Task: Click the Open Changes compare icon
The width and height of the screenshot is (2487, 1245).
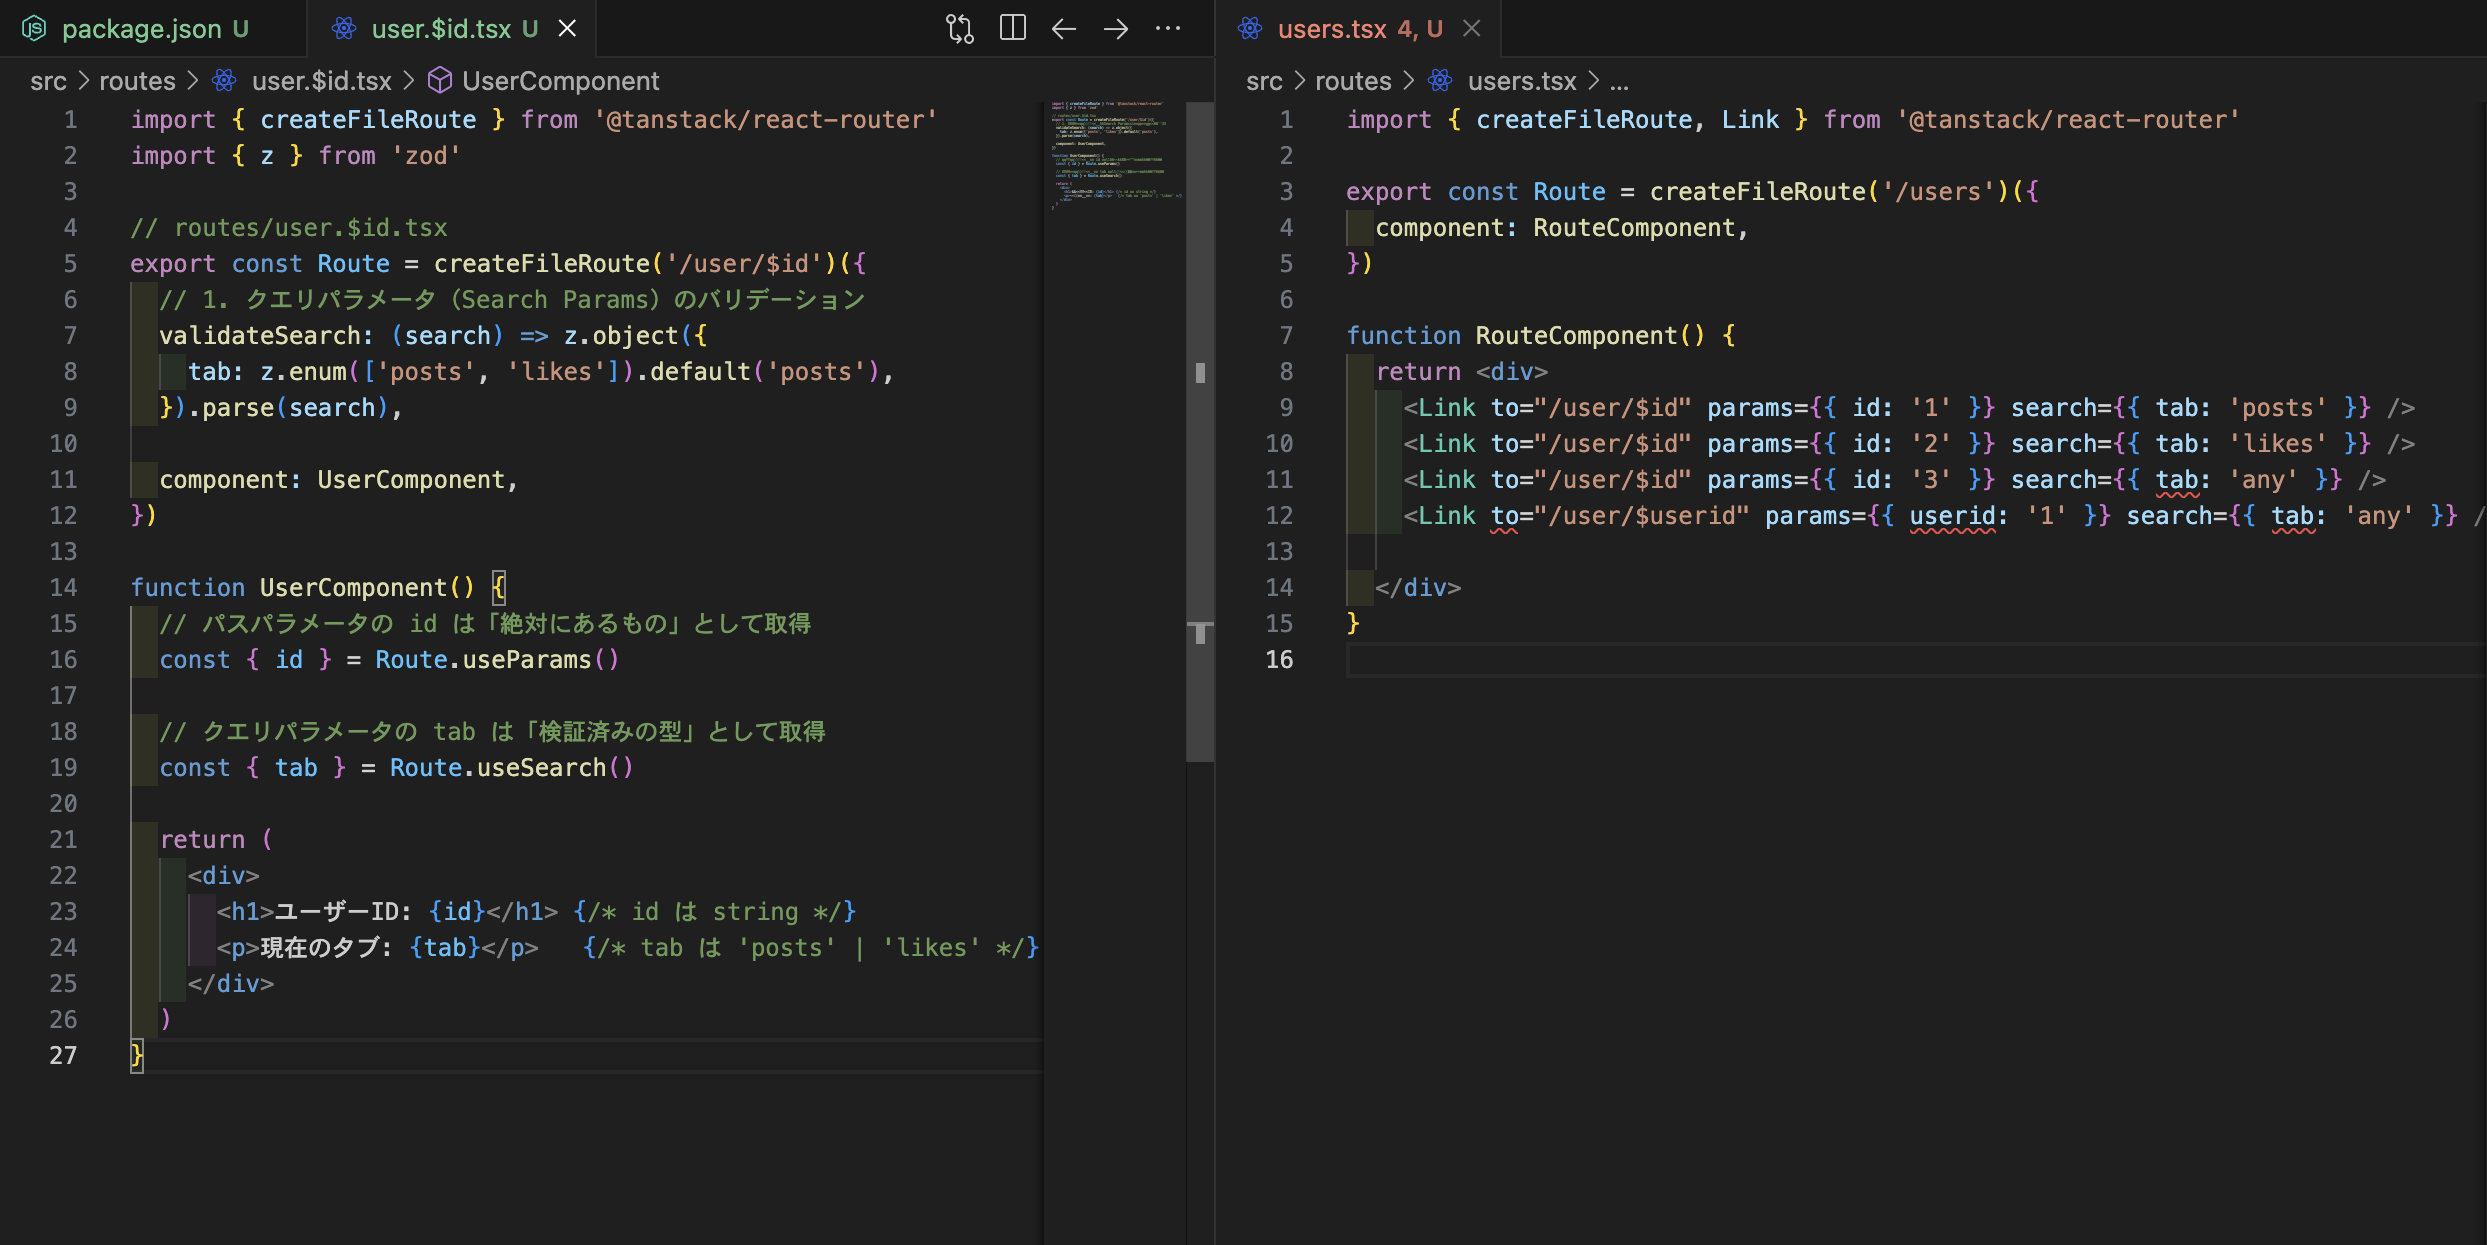Action: point(960,29)
